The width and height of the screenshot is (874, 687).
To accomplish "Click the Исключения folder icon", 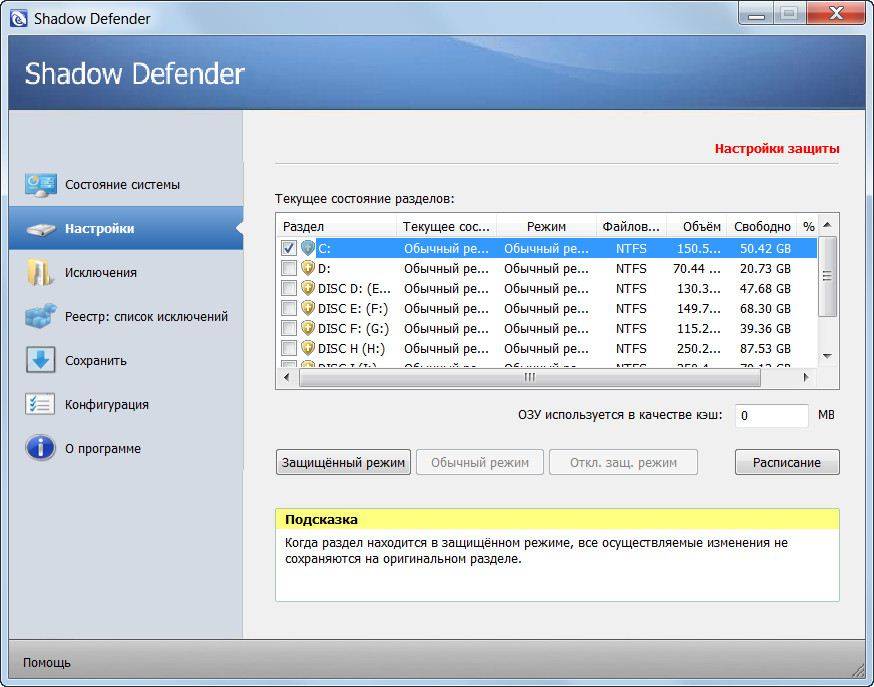I will (x=40, y=272).
